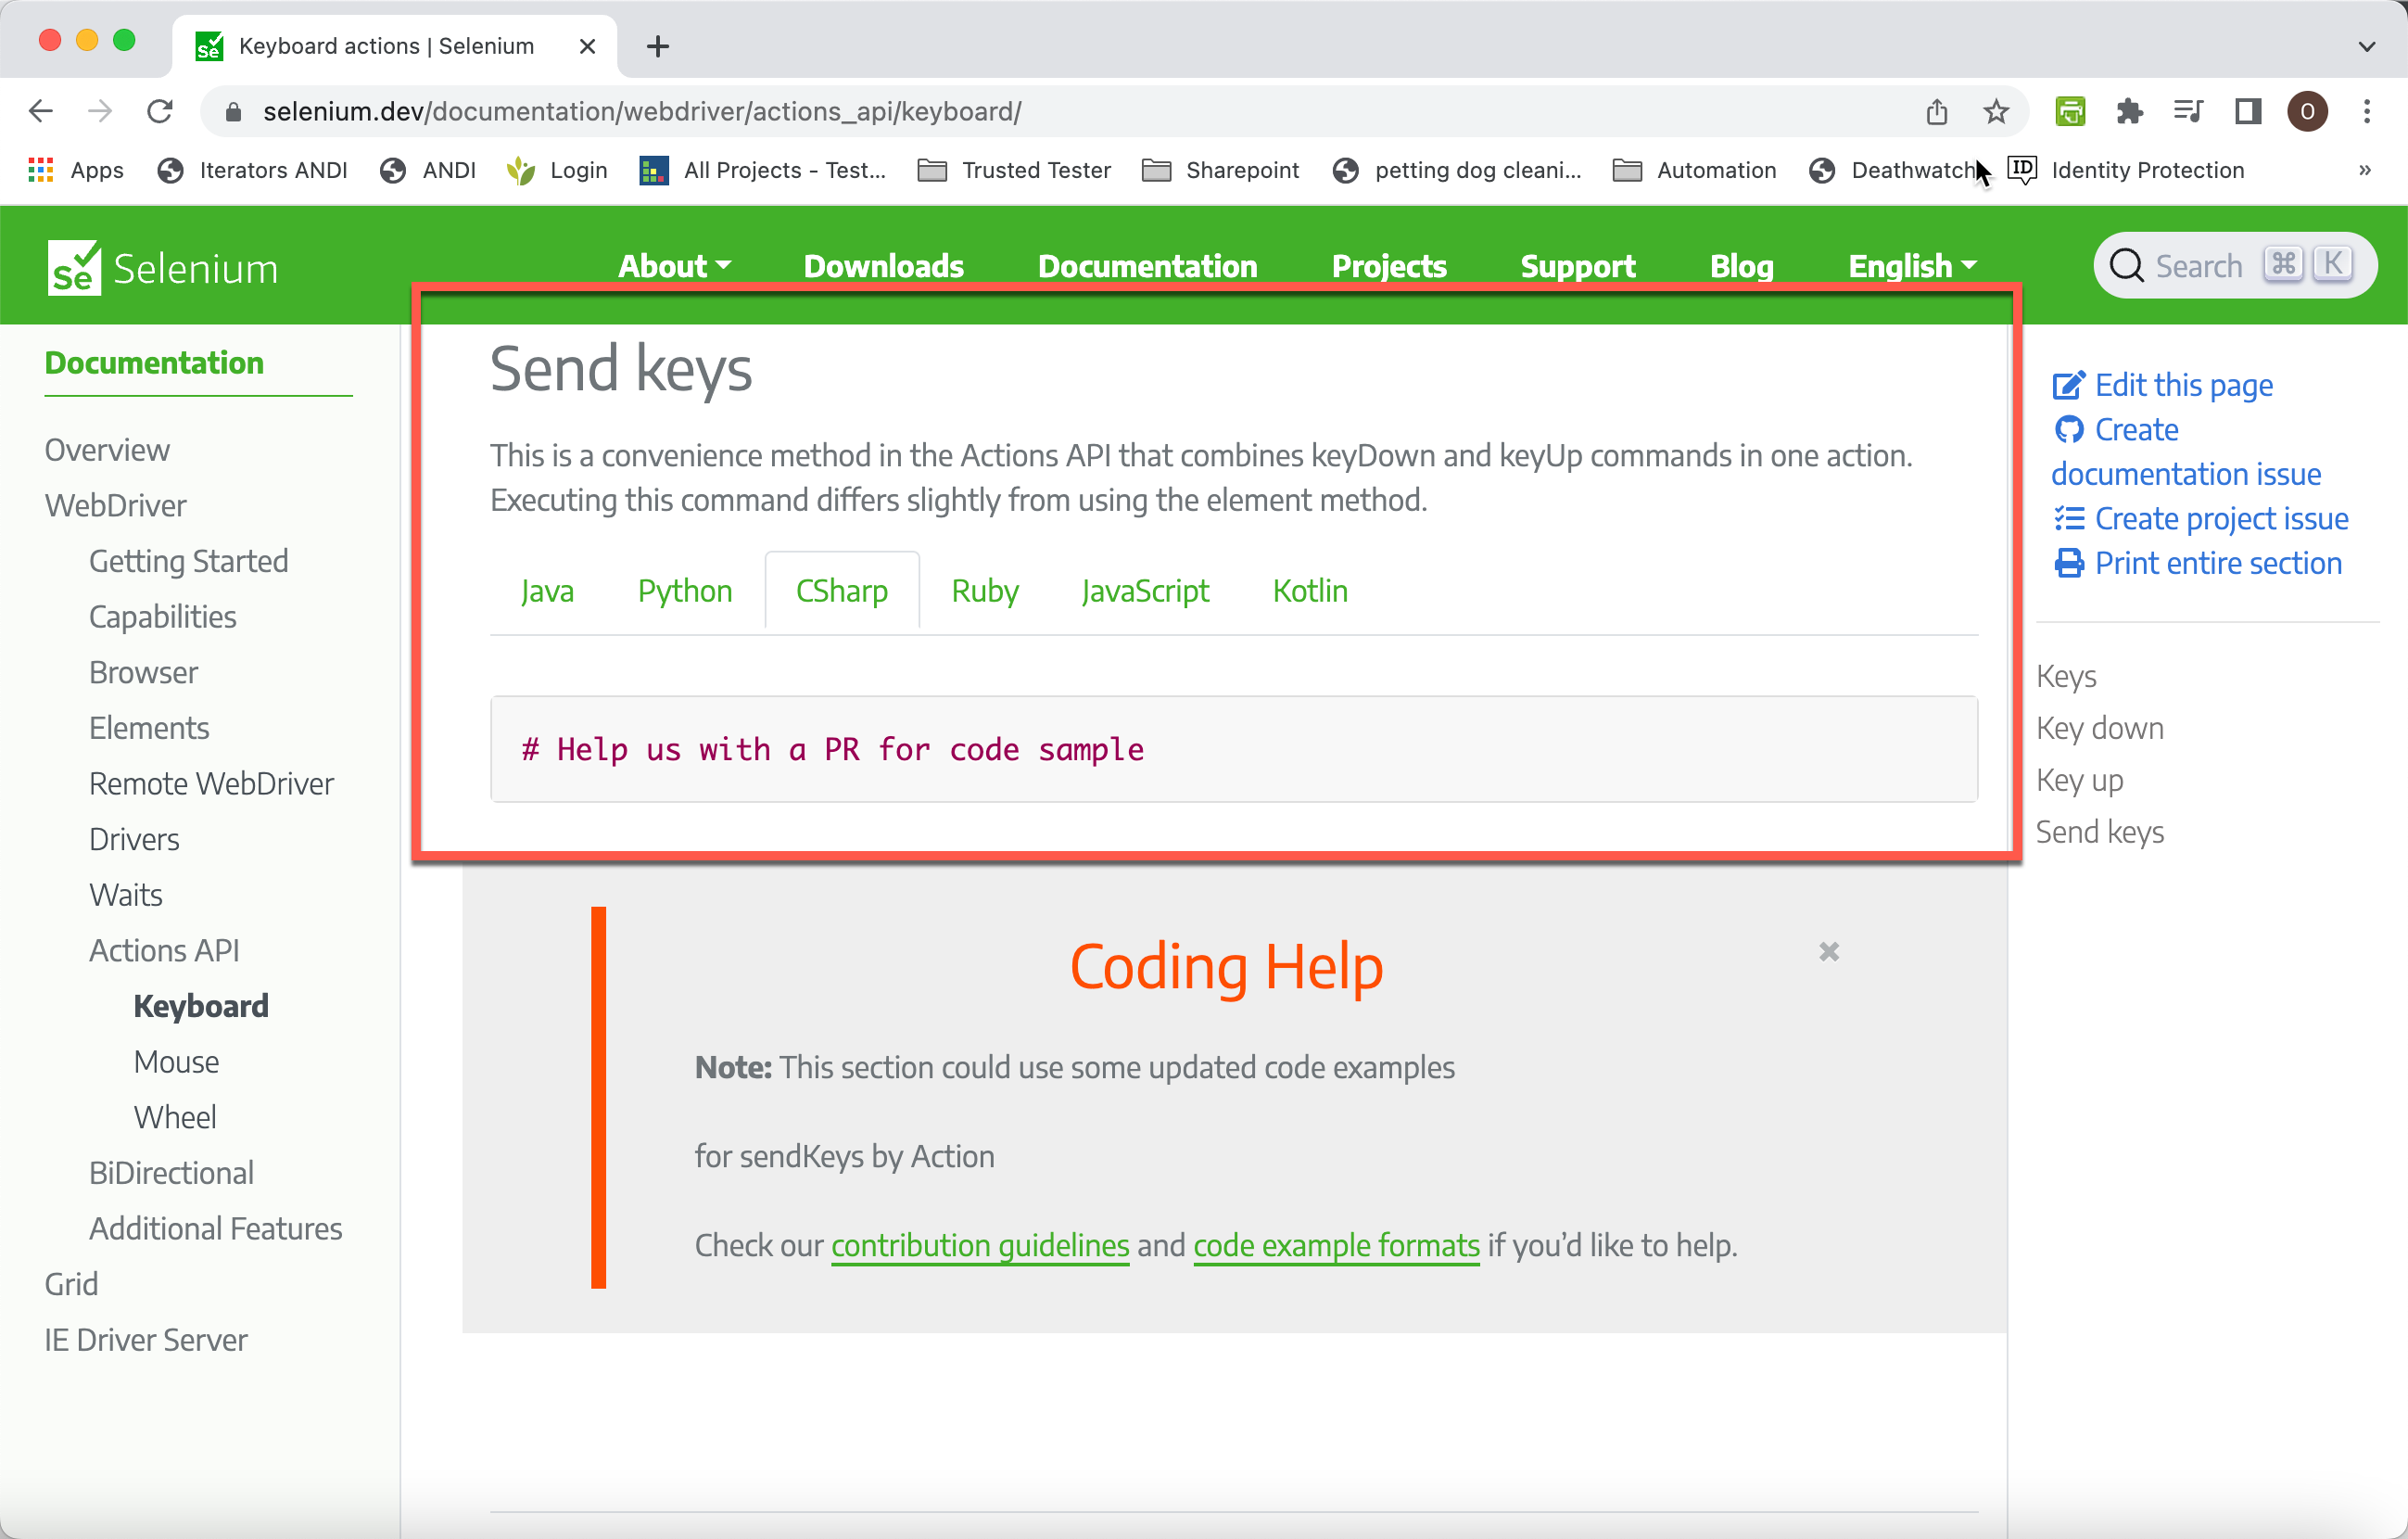Click the browser extensions puzzle icon
This screenshot has height=1539, width=2408.
tap(2129, 111)
